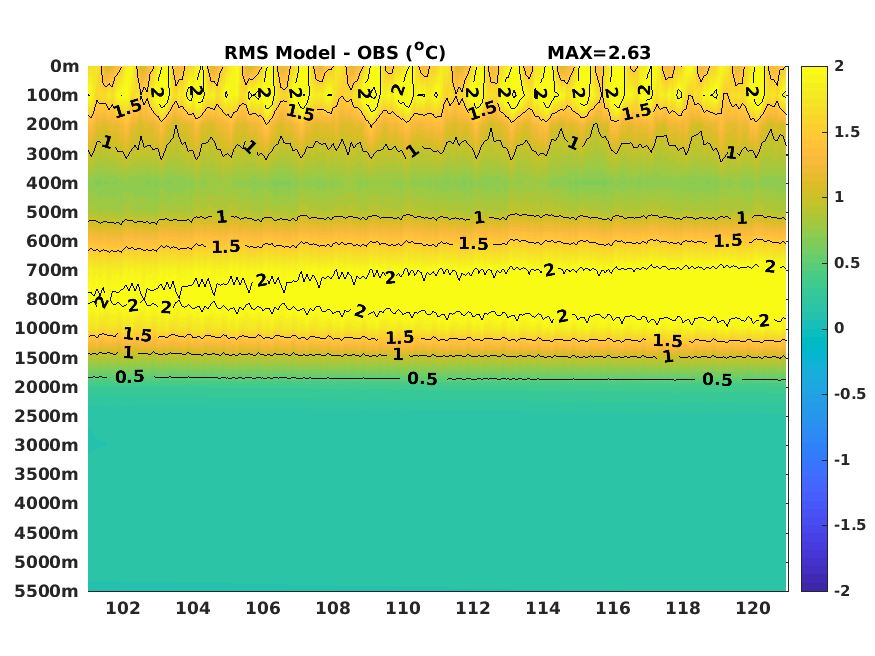This screenshot has width=875, height=656.
Task: Click the plot title 'RMS Model - OBS (°C)'
Action: [x=335, y=52]
